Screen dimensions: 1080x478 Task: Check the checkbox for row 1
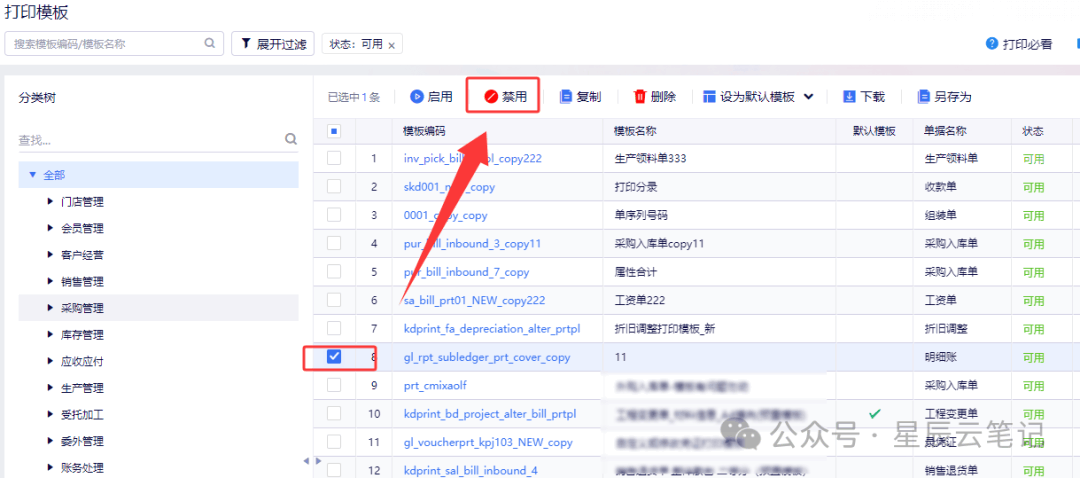point(334,158)
